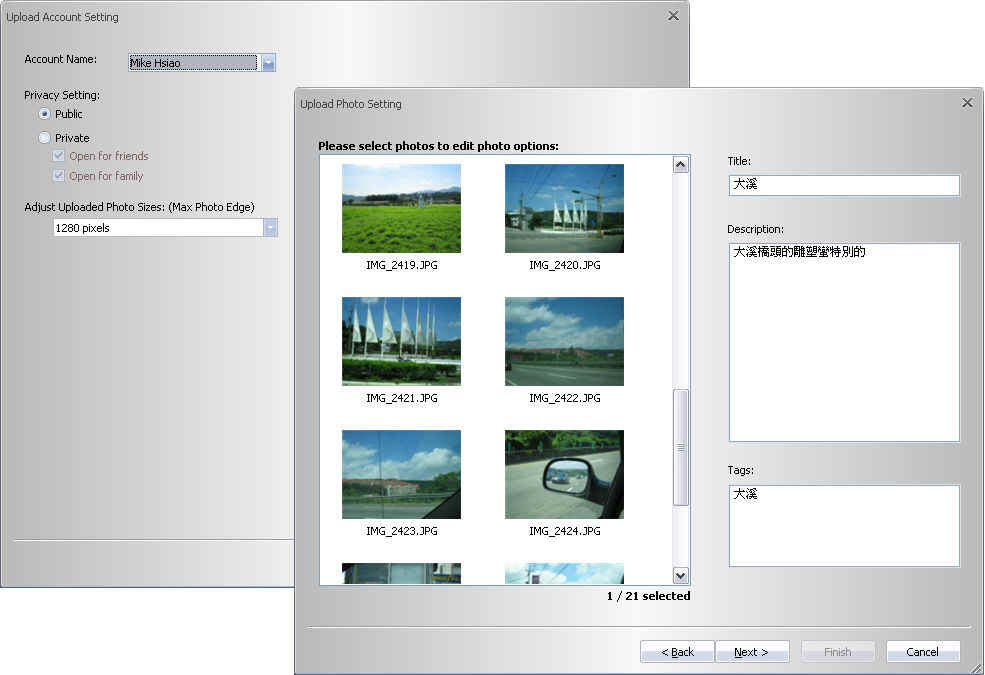Click the Next button
The image size is (985, 675).
[x=752, y=652]
